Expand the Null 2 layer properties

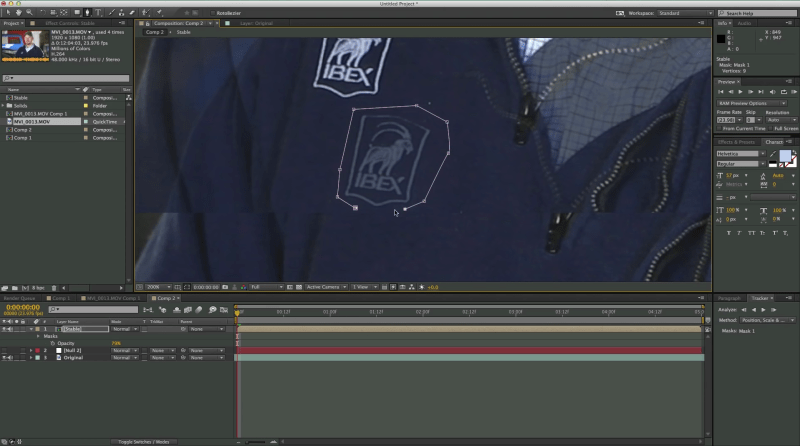coord(31,351)
